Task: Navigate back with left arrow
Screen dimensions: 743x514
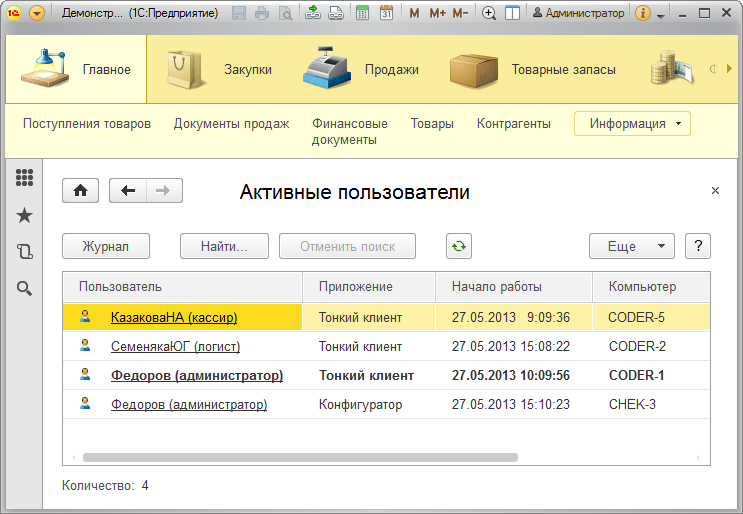Action: tap(128, 190)
